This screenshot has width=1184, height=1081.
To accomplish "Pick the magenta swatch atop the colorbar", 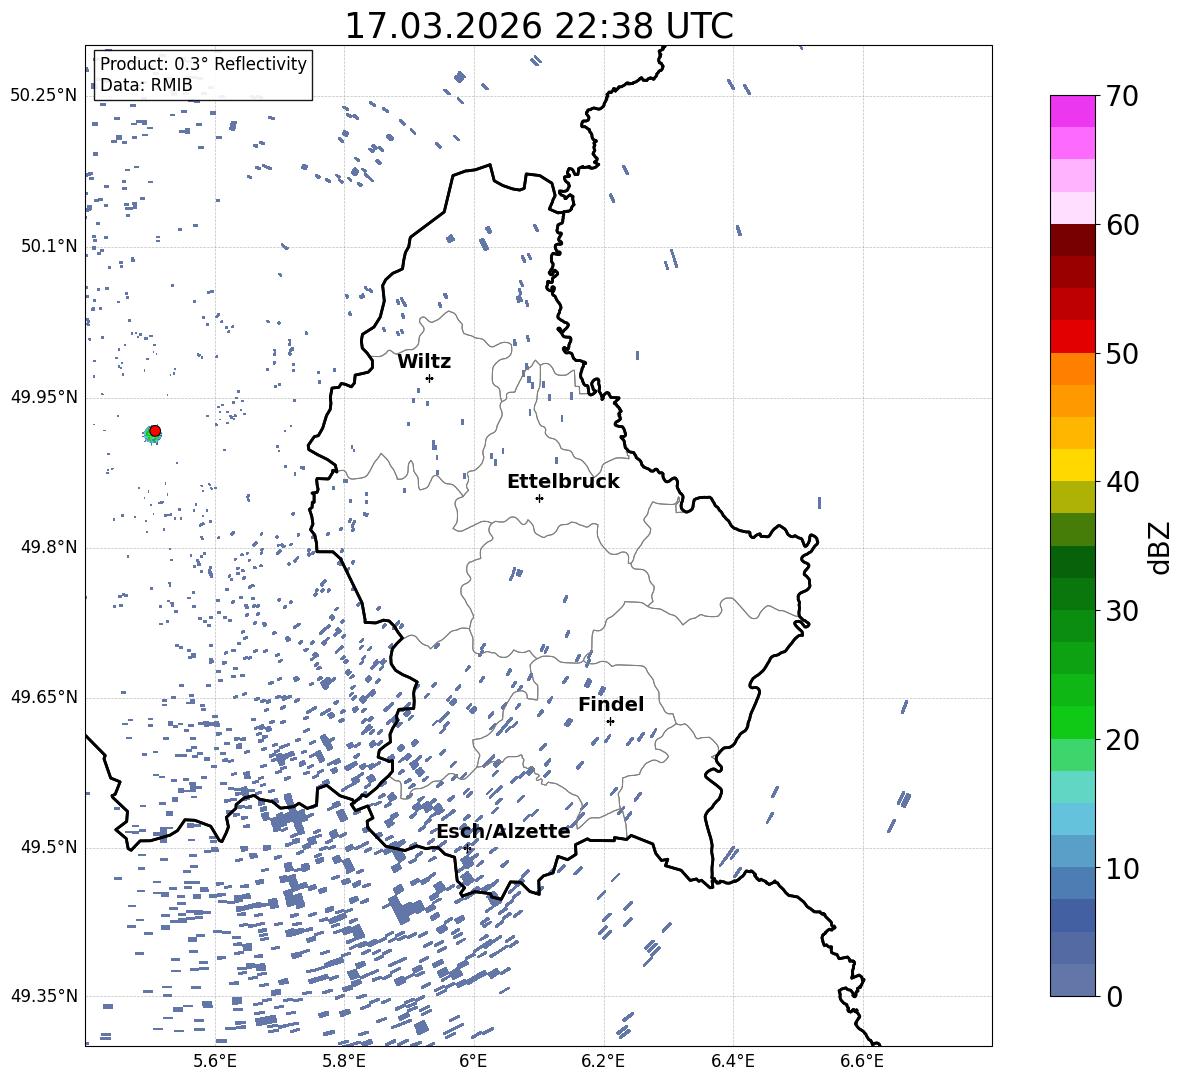I will 1072,112.
